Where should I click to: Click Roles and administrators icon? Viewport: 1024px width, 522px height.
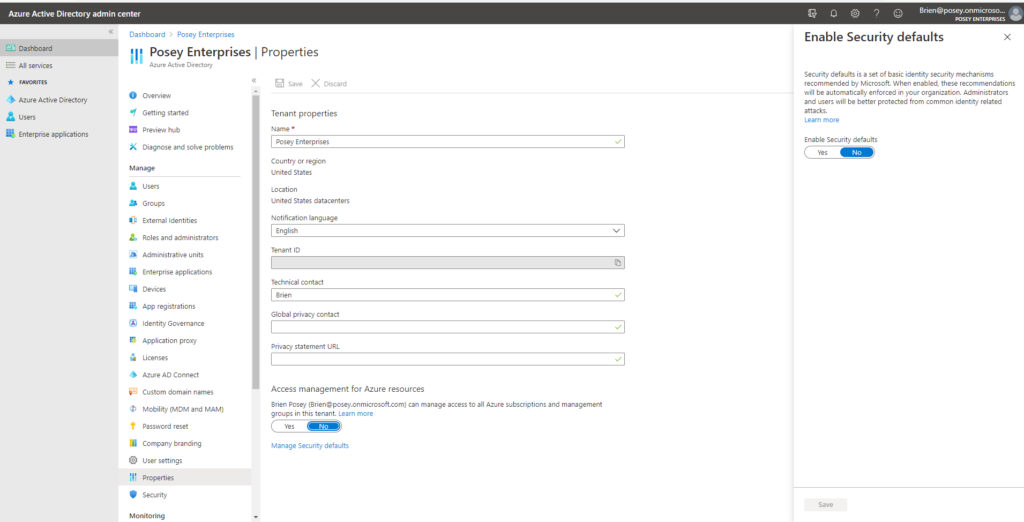tap(133, 237)
